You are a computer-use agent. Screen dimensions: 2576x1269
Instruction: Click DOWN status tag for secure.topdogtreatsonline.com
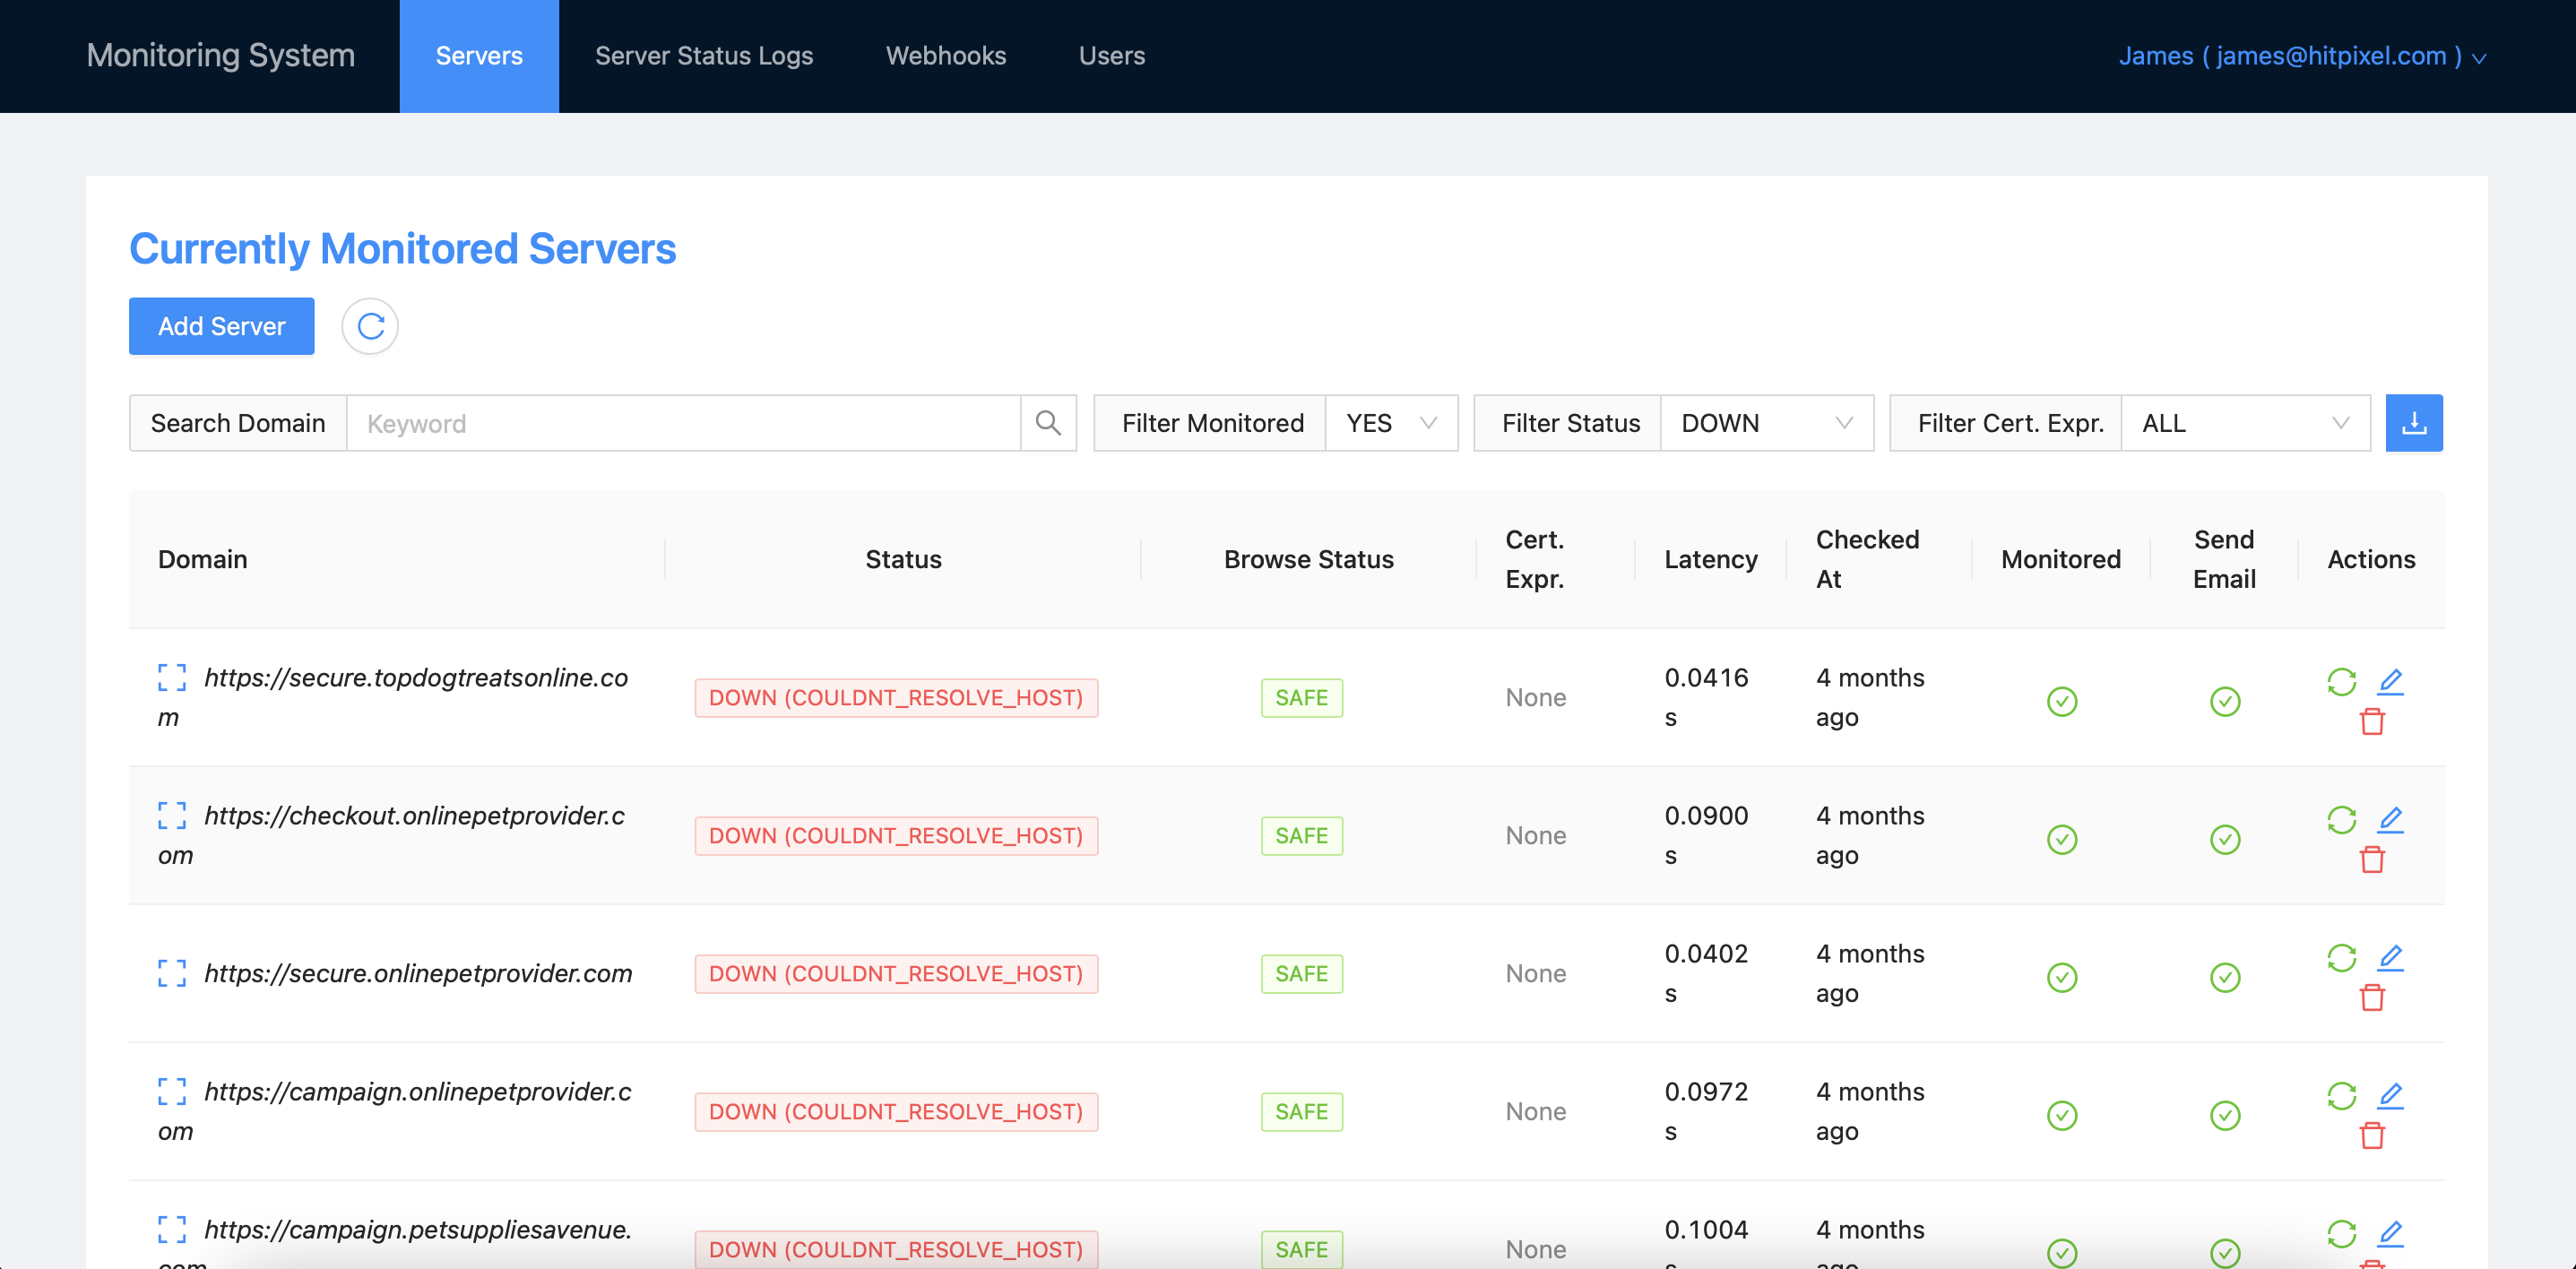pos(896,697)
